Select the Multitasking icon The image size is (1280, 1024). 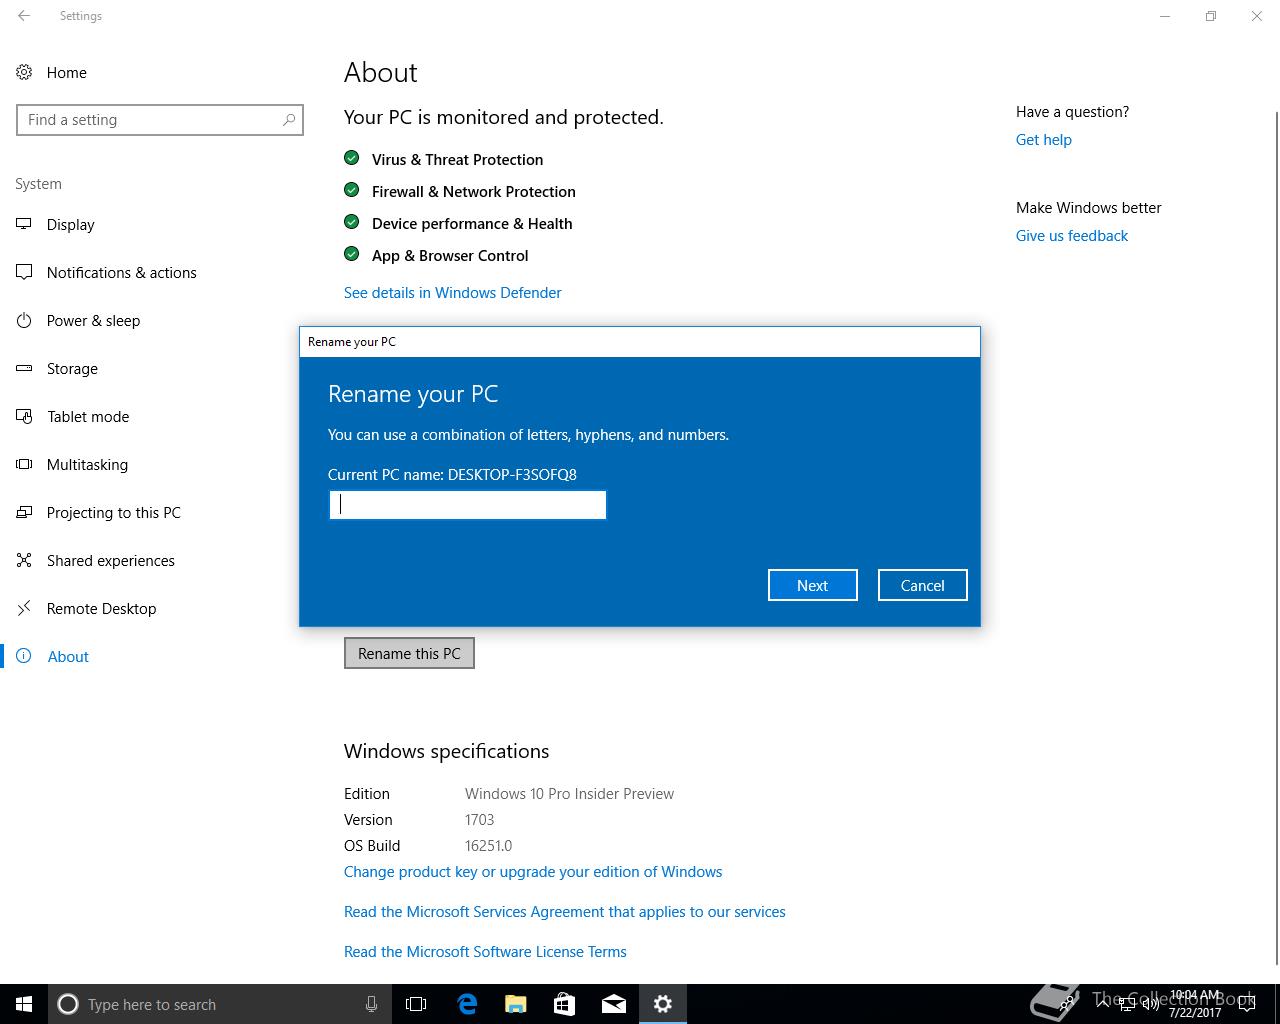(x=24, y=464)
